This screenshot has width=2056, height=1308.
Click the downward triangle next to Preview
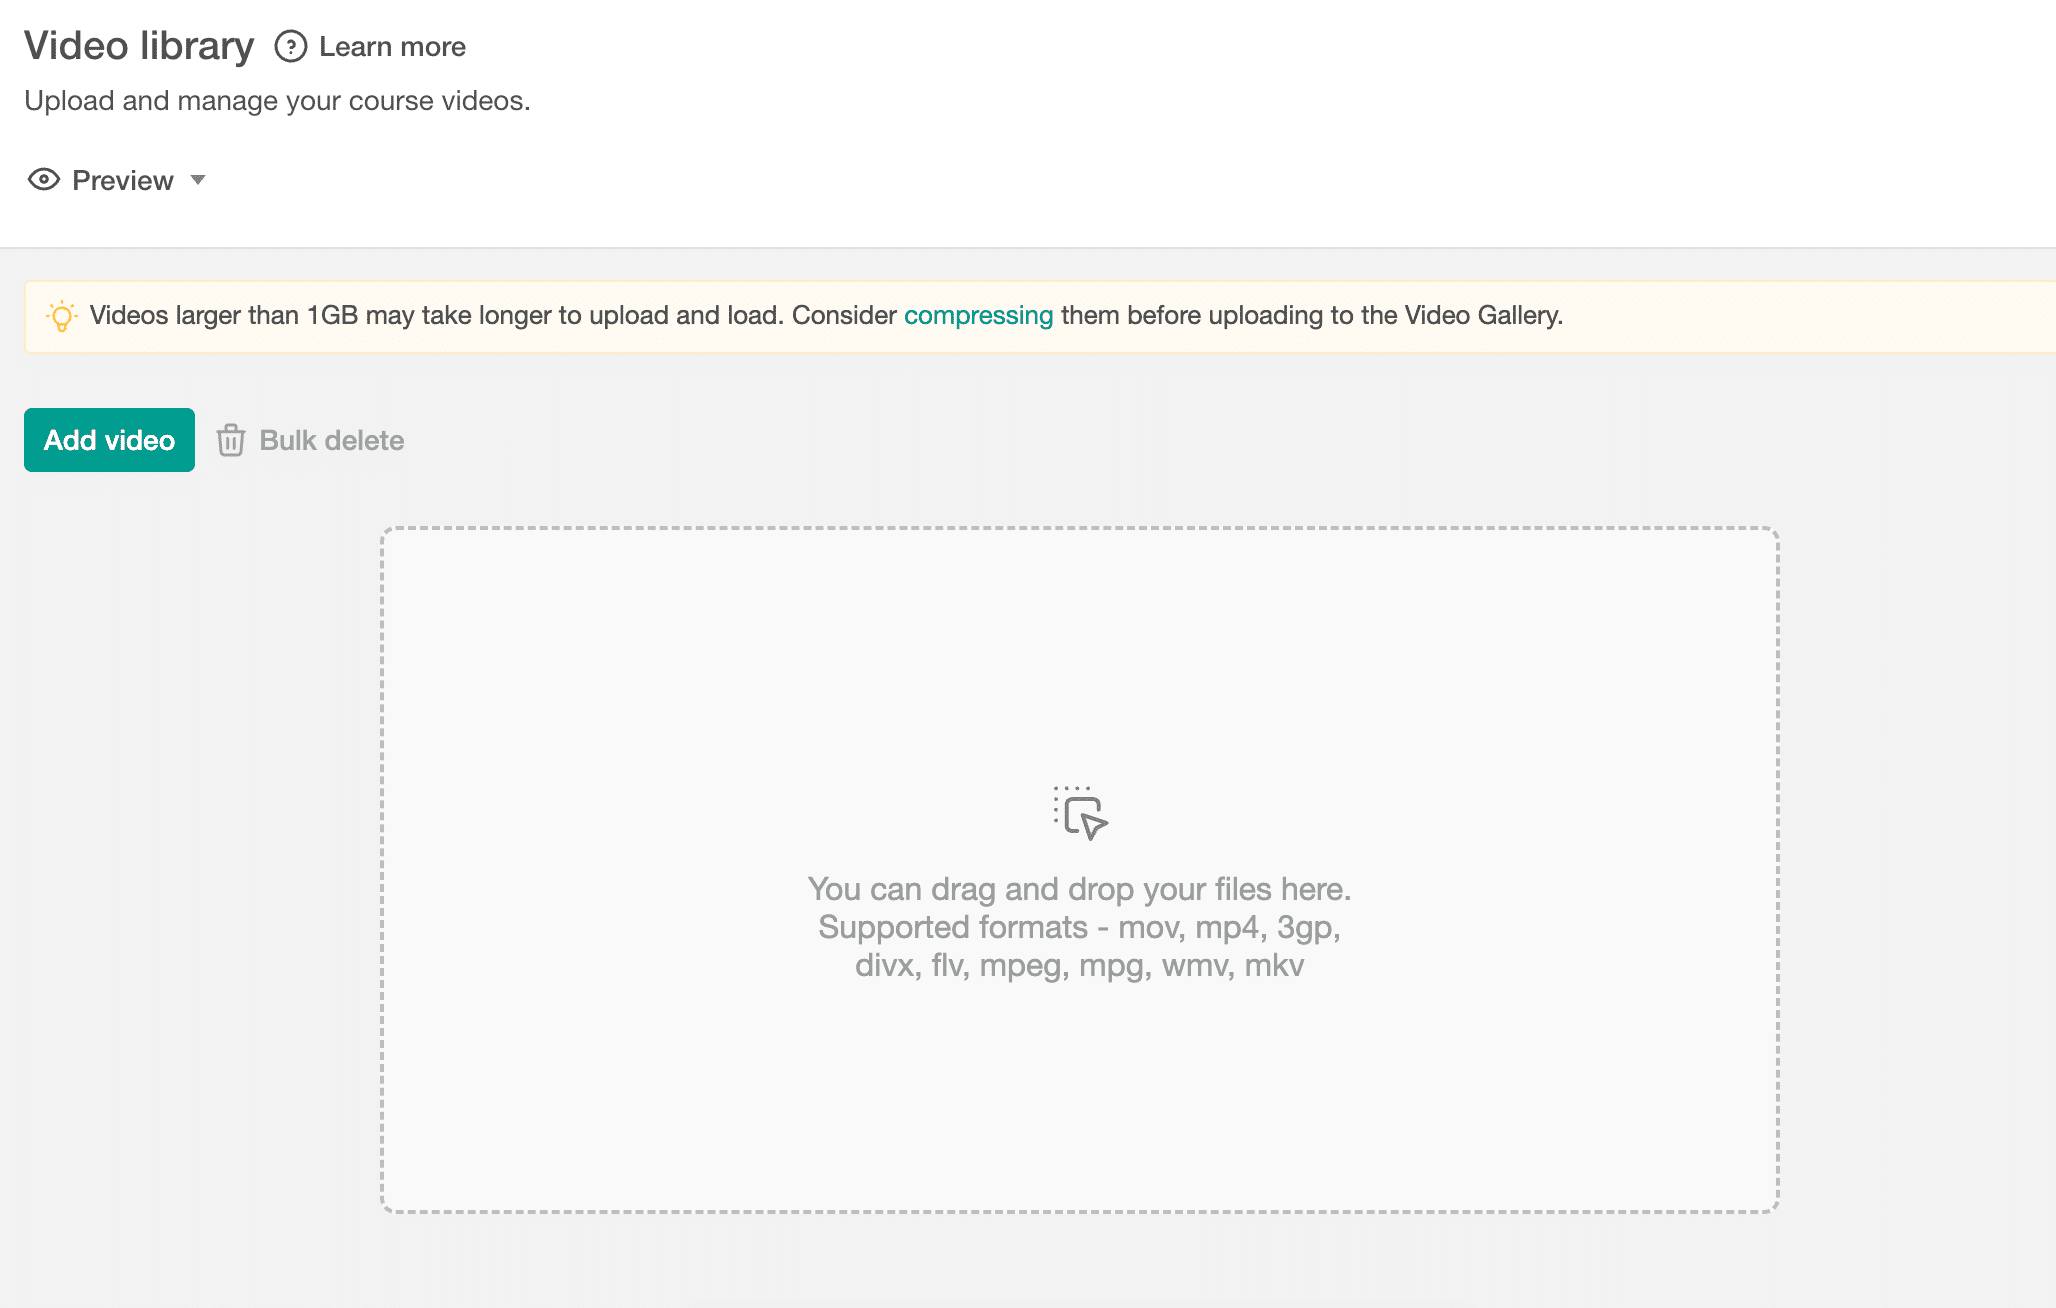197,182
